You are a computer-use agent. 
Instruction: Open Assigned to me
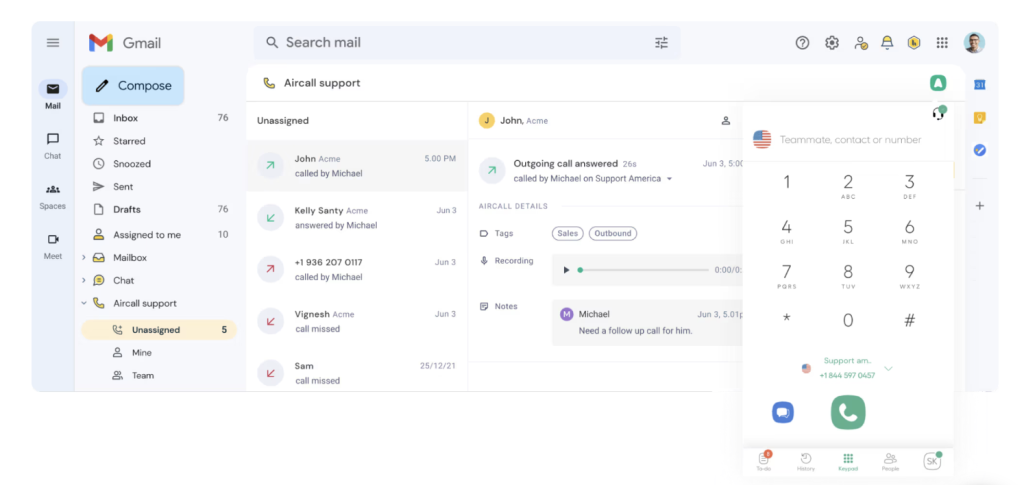coord(159,234)
